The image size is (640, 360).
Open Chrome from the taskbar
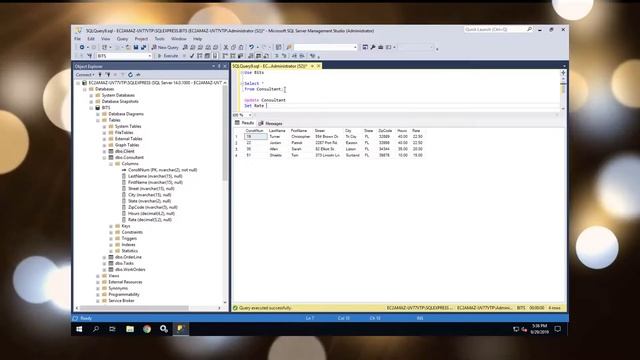(x=147, y=329)
